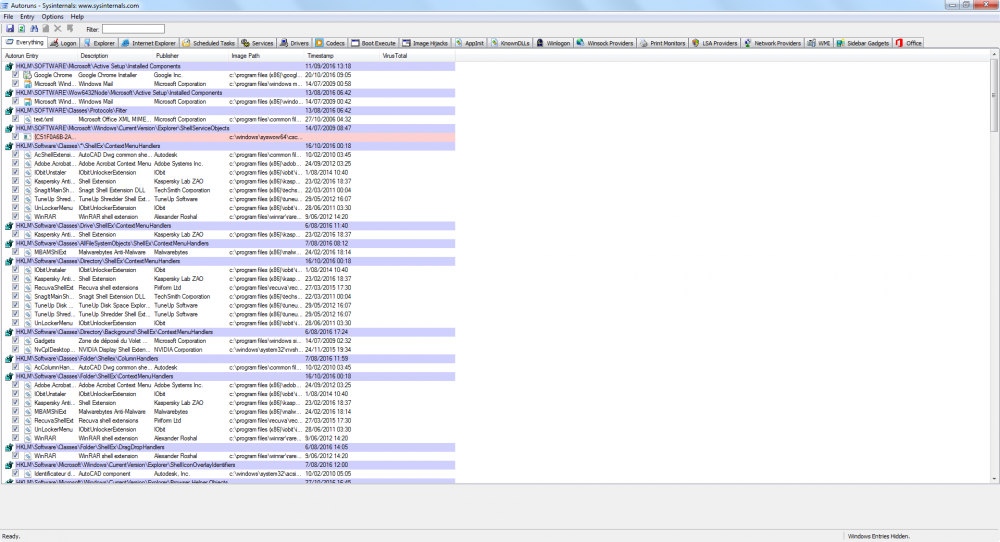Uncheck the TuneUp Disk Space Explorer entry
The image size is (1000, 542).
click(16, 305)
